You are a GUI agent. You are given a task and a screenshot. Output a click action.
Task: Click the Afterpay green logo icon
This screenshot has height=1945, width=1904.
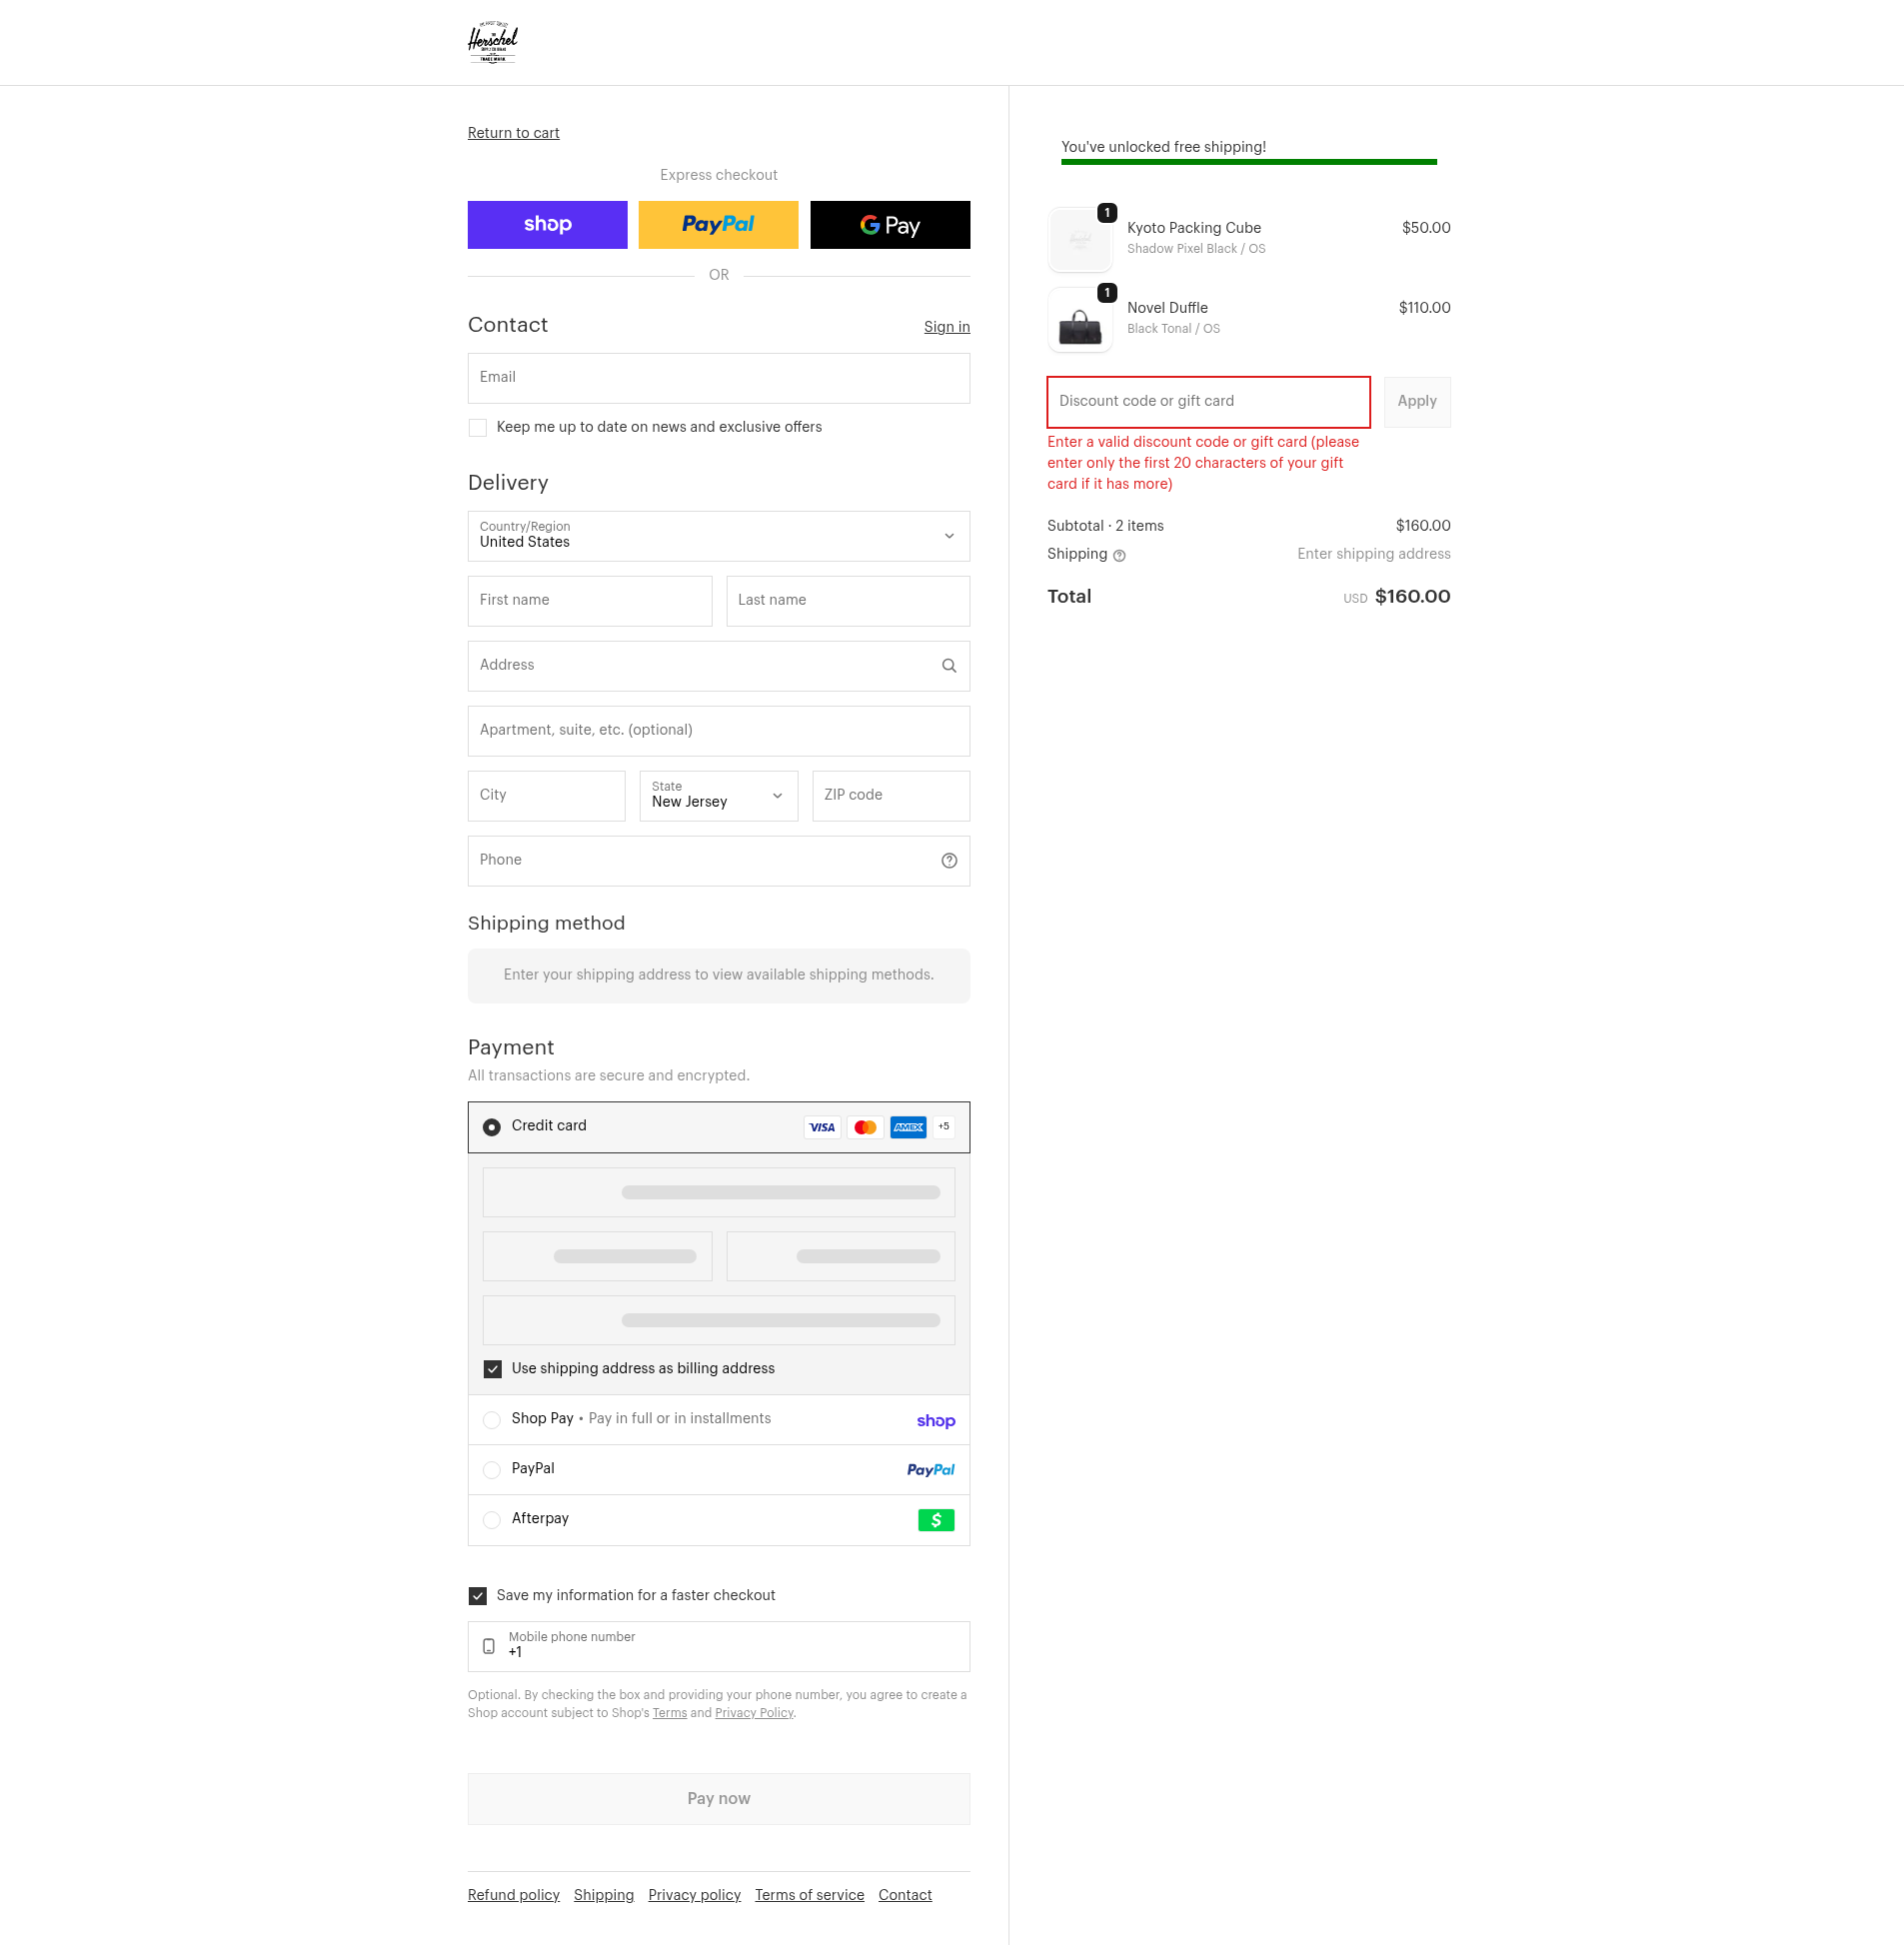[x=935, y=1520]
